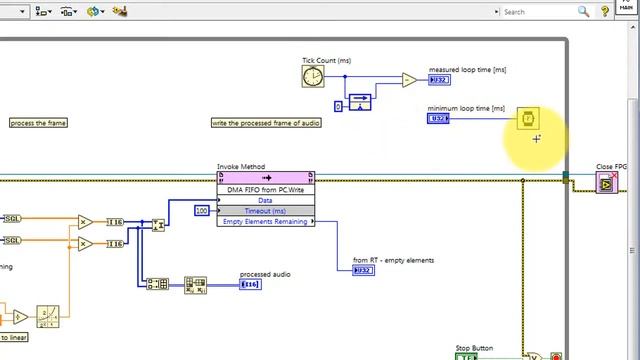Image resolution: width=640 pixels, height=360 pixels.
Task: Select the upper multiply node
Action: [85, 222]
